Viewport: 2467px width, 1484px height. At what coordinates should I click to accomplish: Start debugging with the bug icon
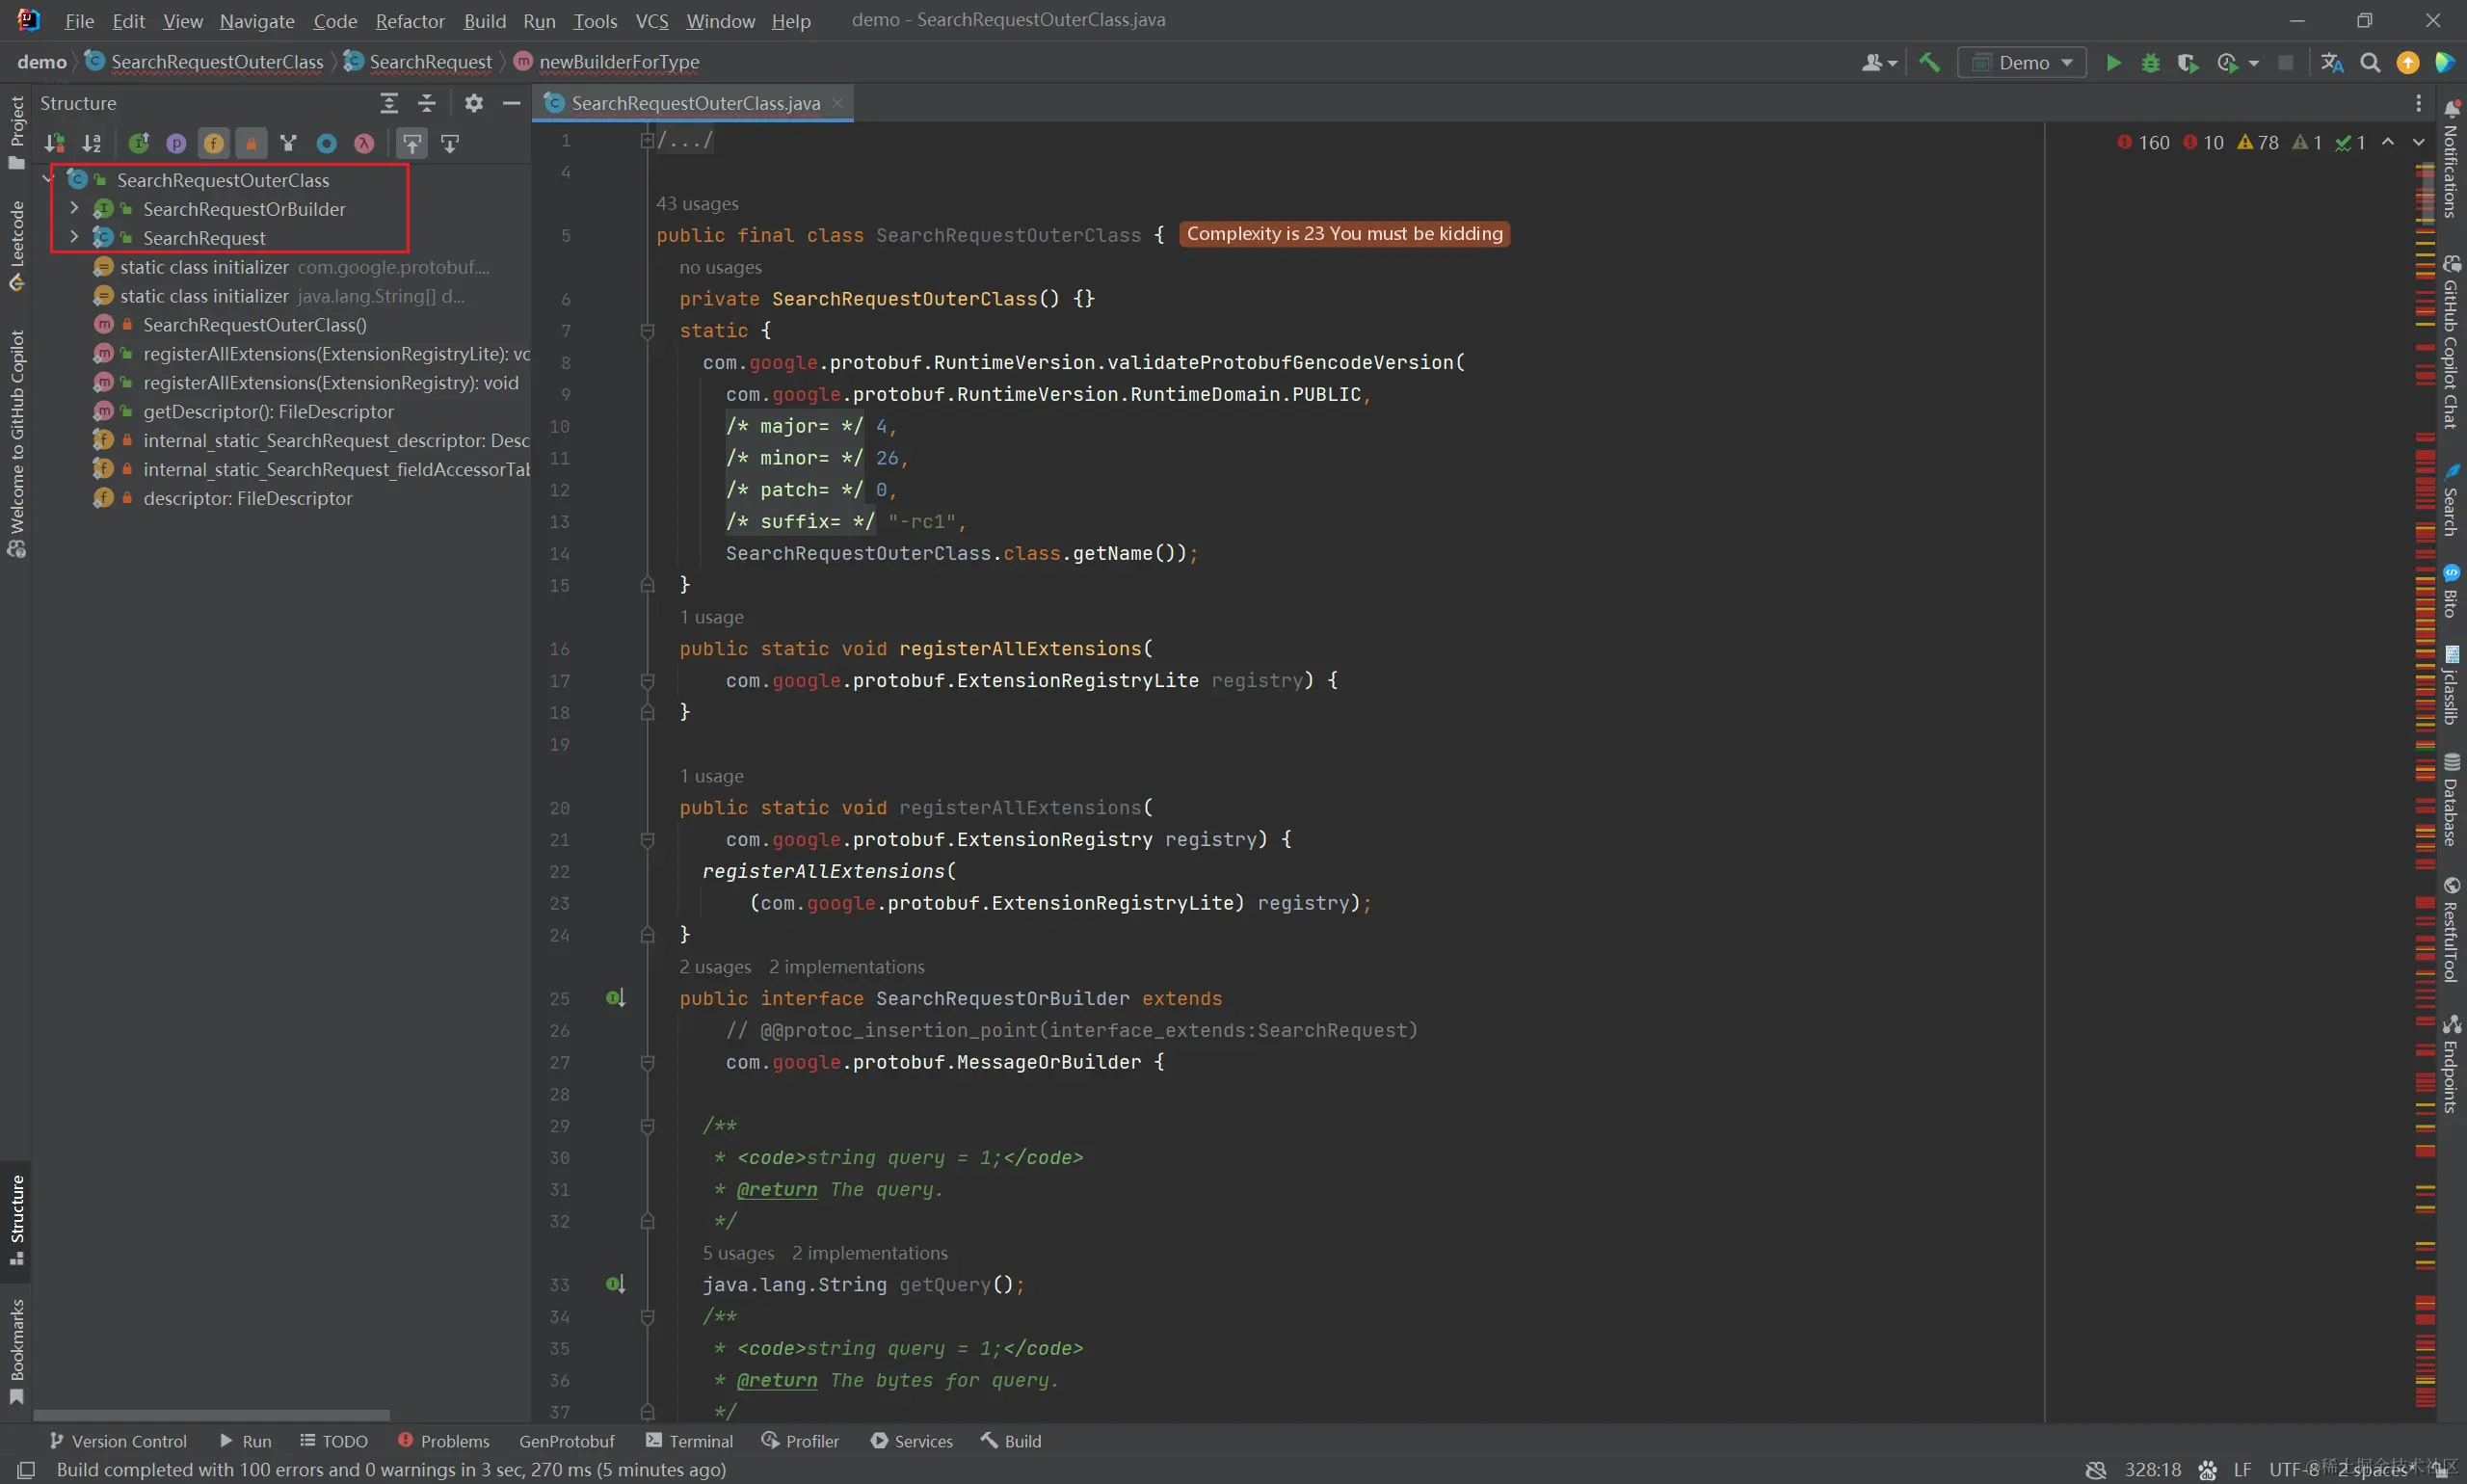pos(2150,63)
